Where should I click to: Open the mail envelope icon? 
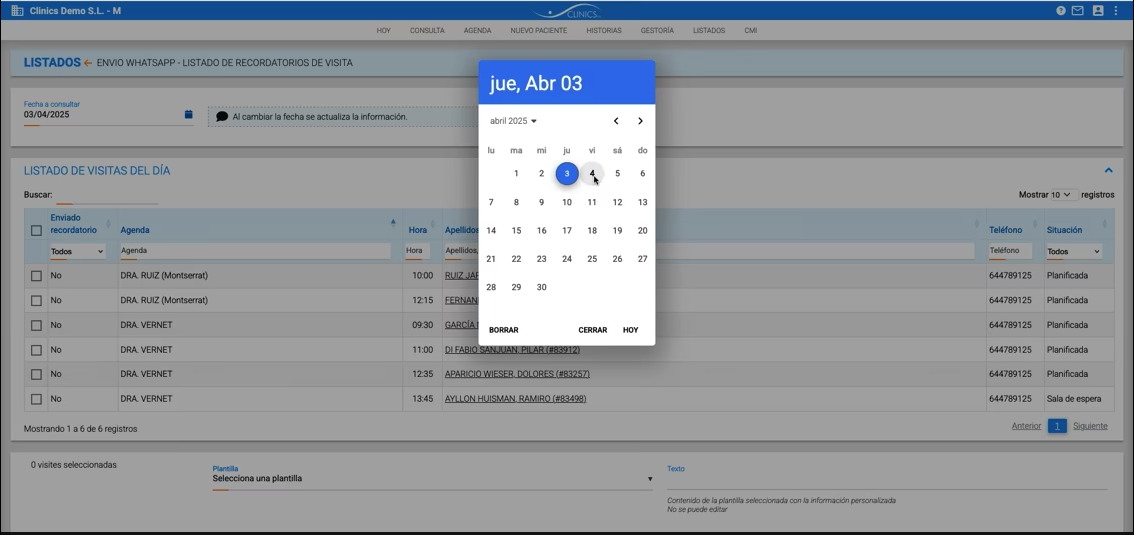pos(1078,11)
